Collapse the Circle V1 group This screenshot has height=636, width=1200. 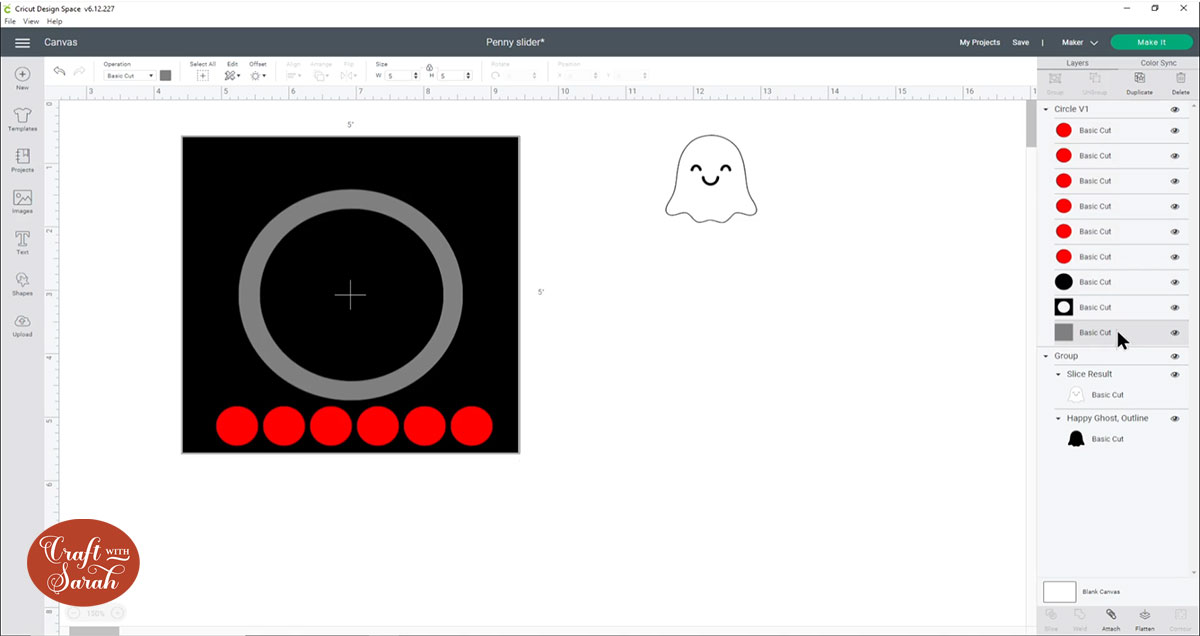point(1046,108)
